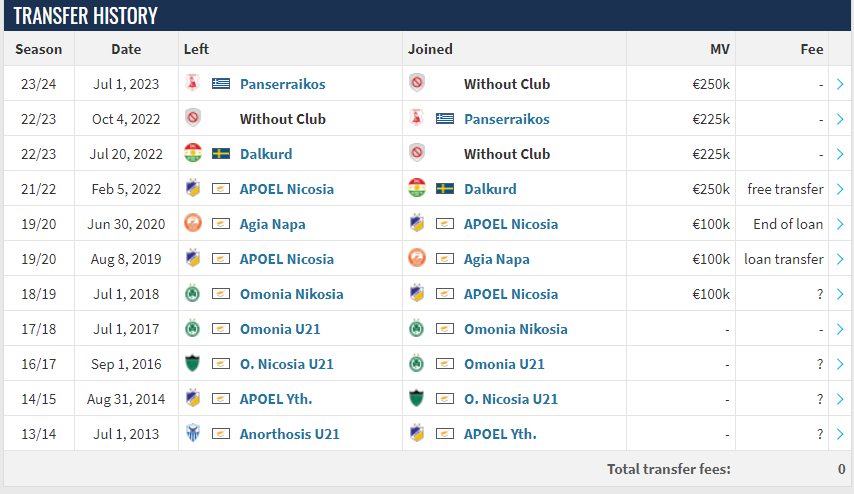Click the Fee column header
Viewport: 854px width, 494px height.
tap(812, 49)
